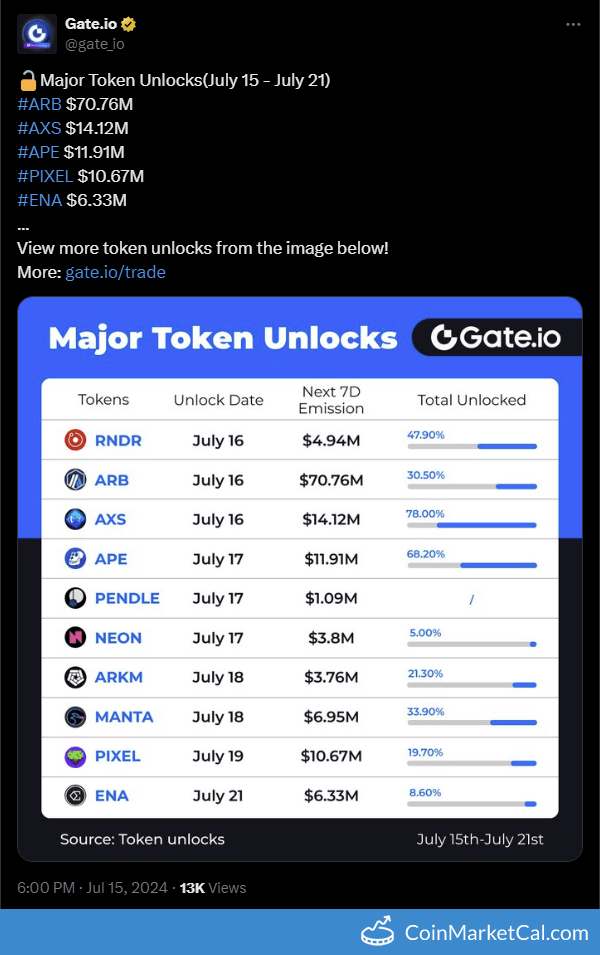Click the @gate_io username handle
The height and width of the screenshot is (955, 600).
94,43
